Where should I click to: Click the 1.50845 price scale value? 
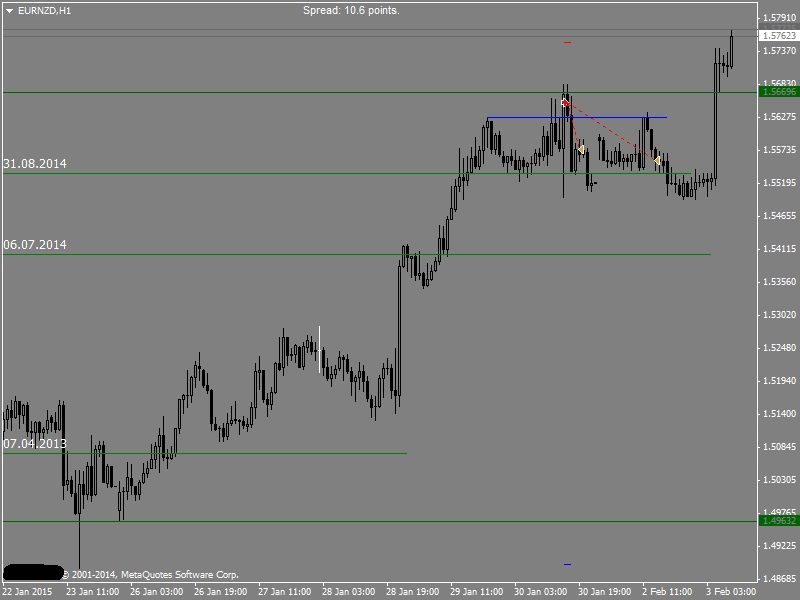pyautogui.click(x=779, y=447)
